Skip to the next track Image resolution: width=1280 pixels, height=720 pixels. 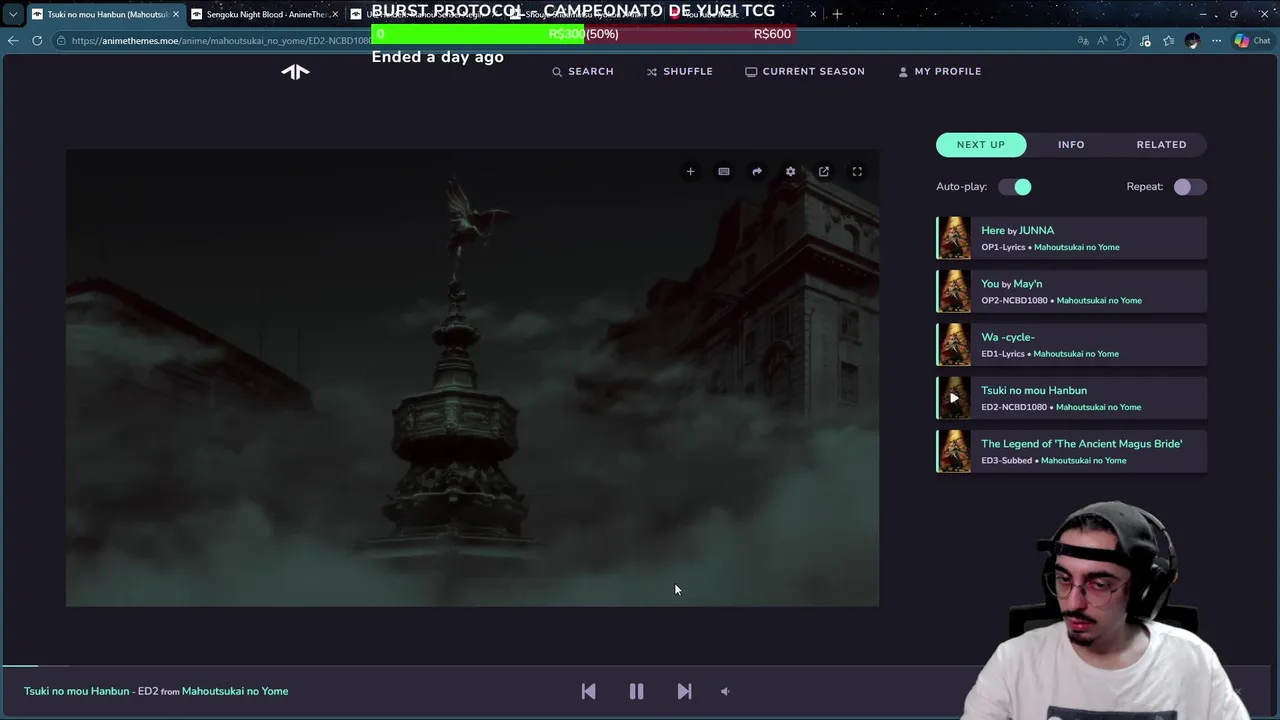684,691
